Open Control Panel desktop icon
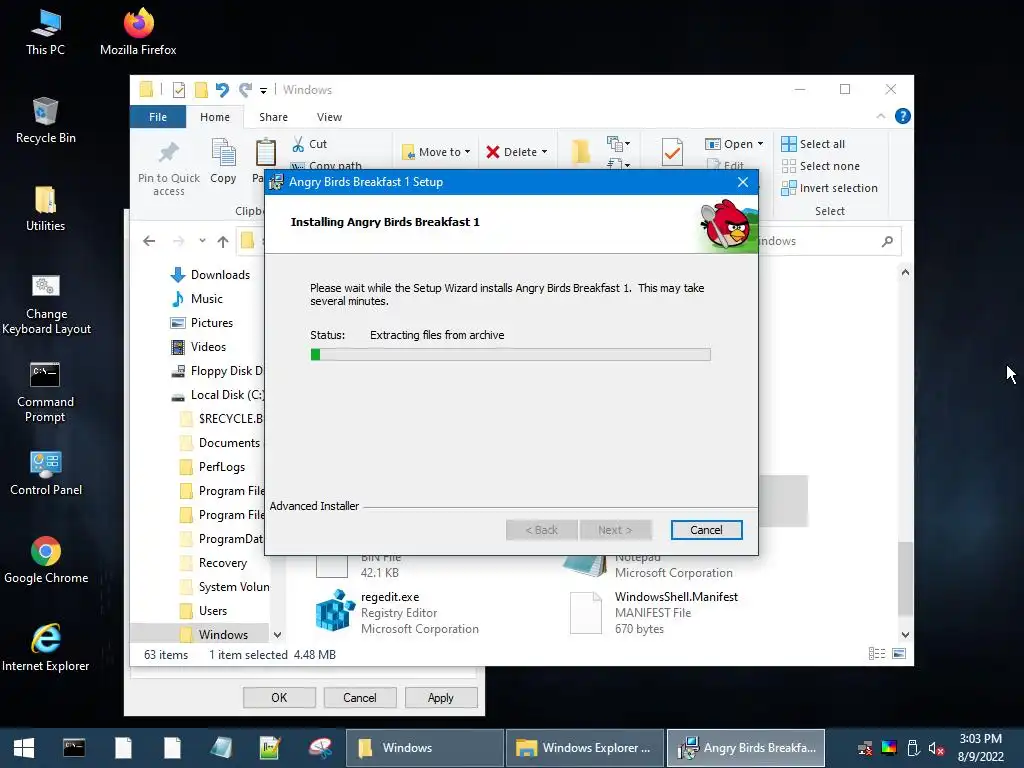1024x768 pixels. [x=46, y=473]
